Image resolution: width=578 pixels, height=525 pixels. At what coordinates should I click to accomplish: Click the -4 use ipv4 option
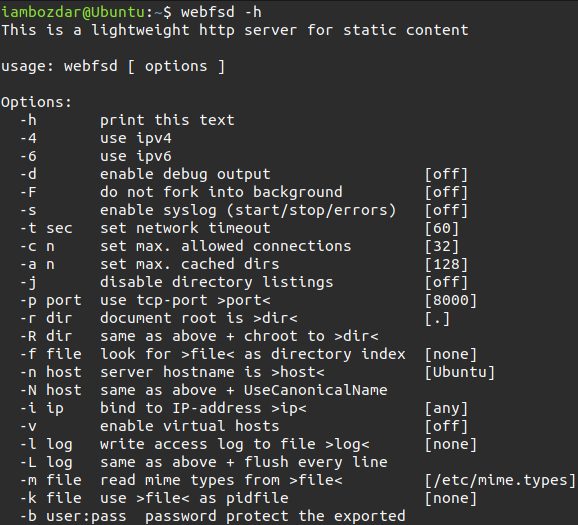click(x=96, y=138)
